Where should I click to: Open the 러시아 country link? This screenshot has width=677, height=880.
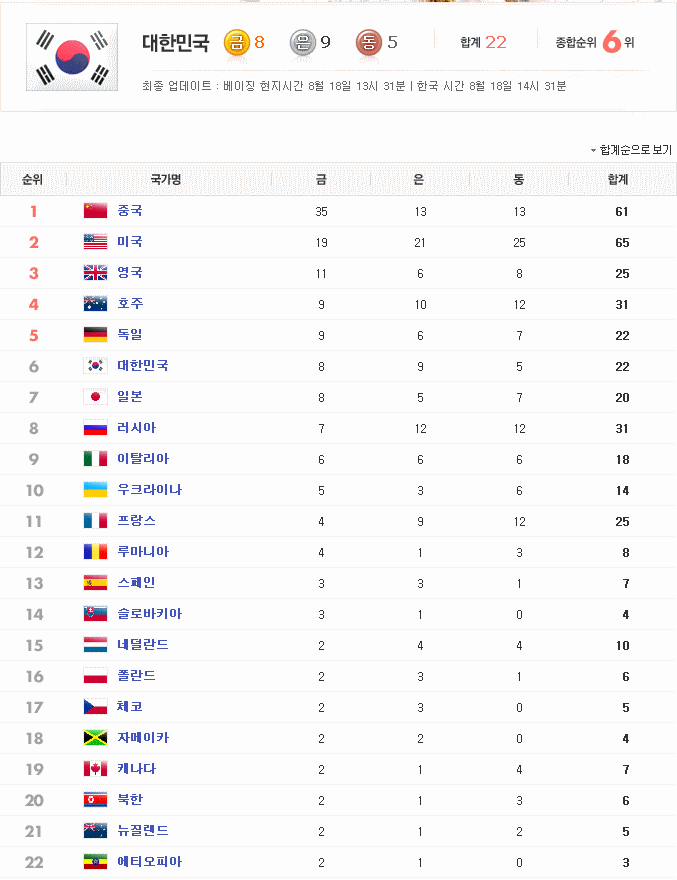(136, 427)
